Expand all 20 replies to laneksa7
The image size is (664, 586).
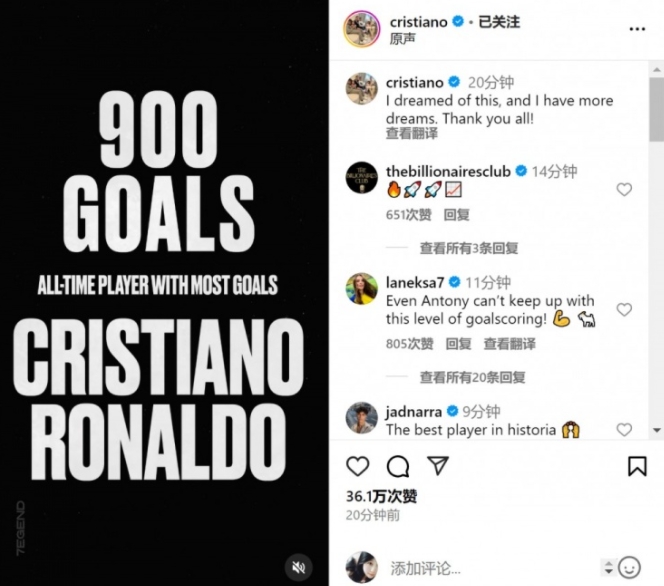coord(473,377)
